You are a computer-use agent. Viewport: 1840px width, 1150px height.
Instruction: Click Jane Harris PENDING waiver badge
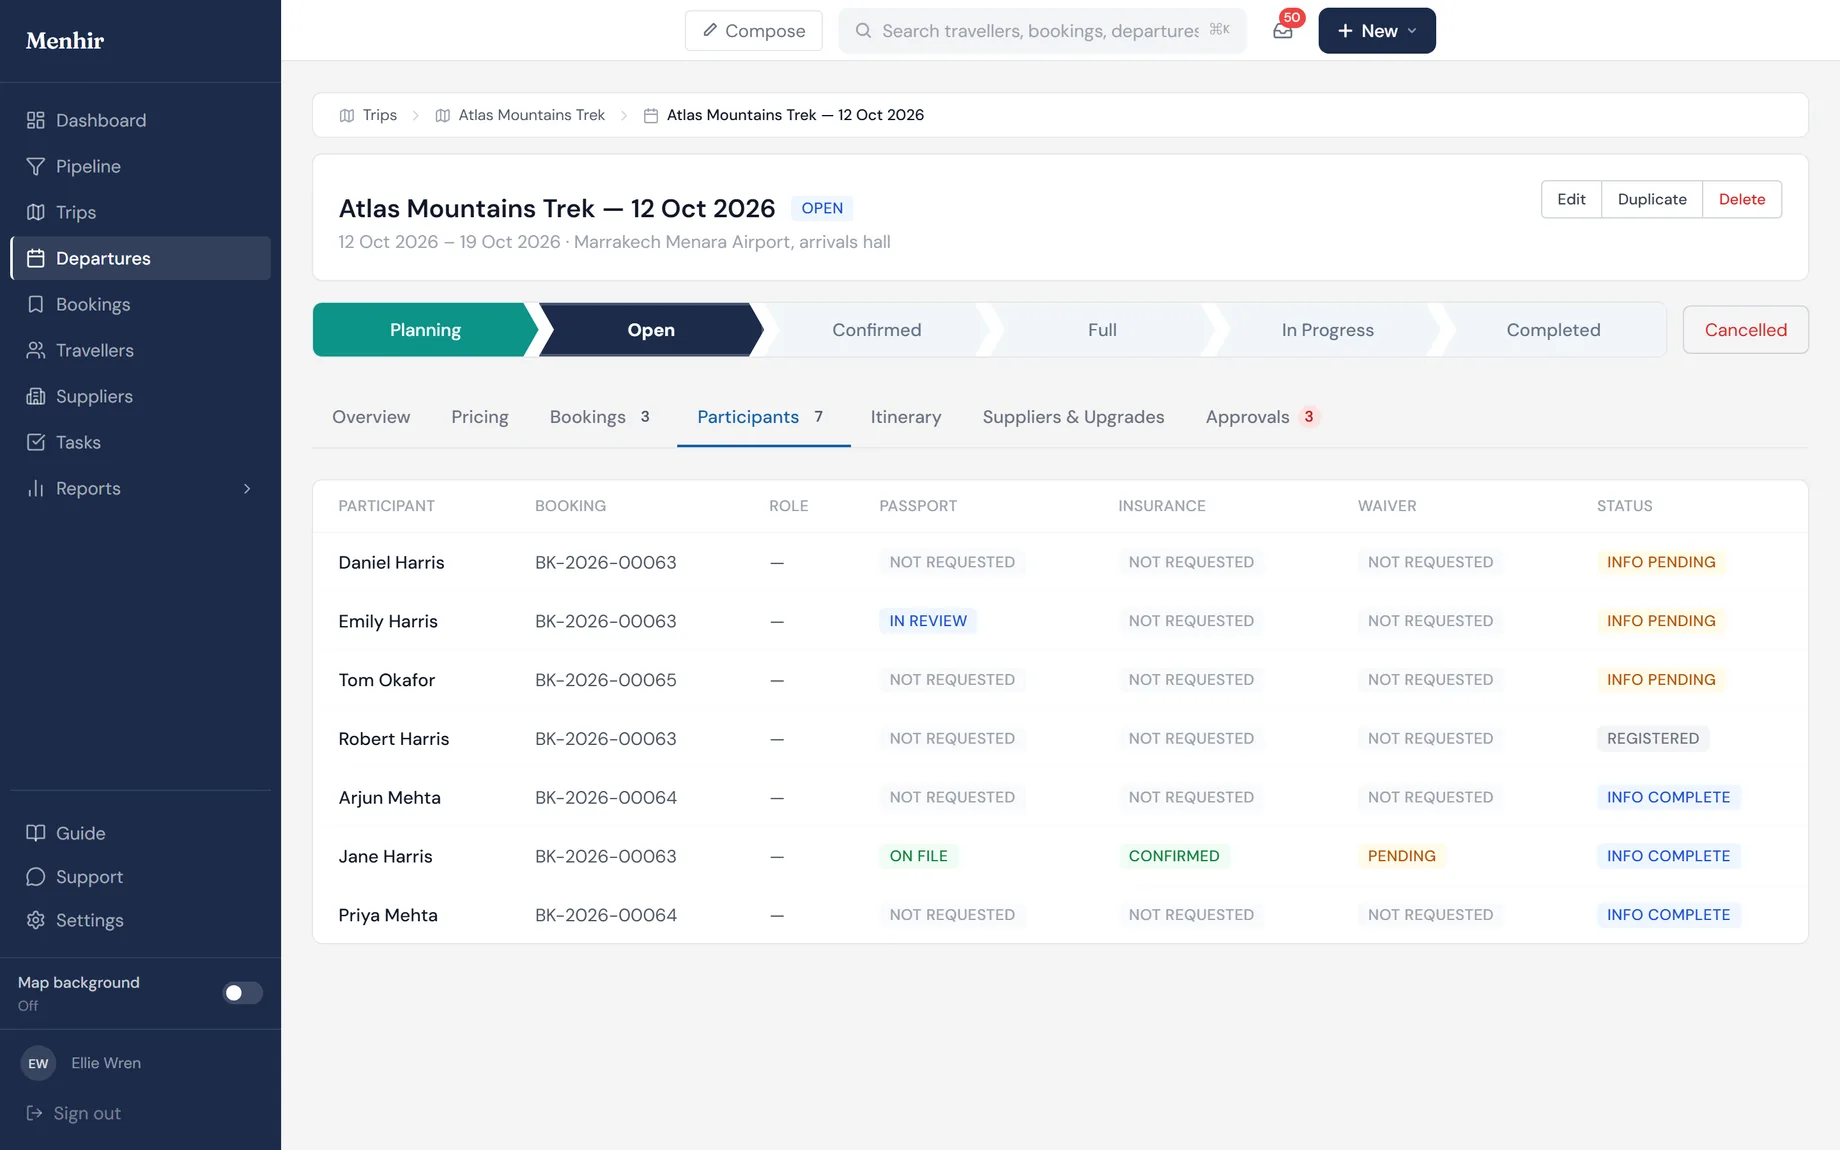(x=1401, y=856)
